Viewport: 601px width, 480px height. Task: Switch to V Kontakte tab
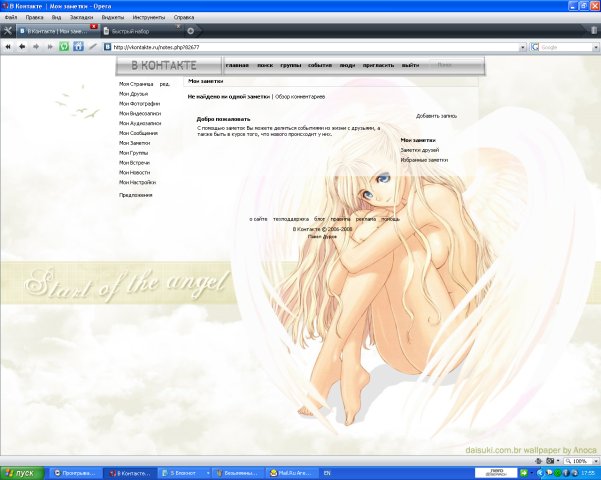click(57, 31)
